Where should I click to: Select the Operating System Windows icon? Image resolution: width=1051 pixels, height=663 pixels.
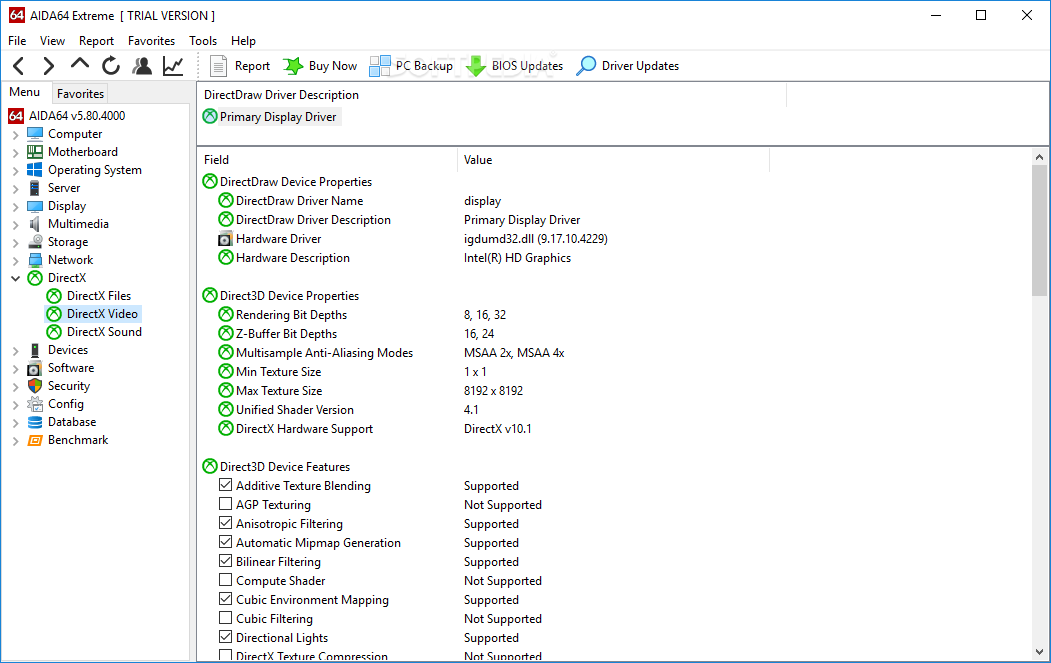(35, 170)
